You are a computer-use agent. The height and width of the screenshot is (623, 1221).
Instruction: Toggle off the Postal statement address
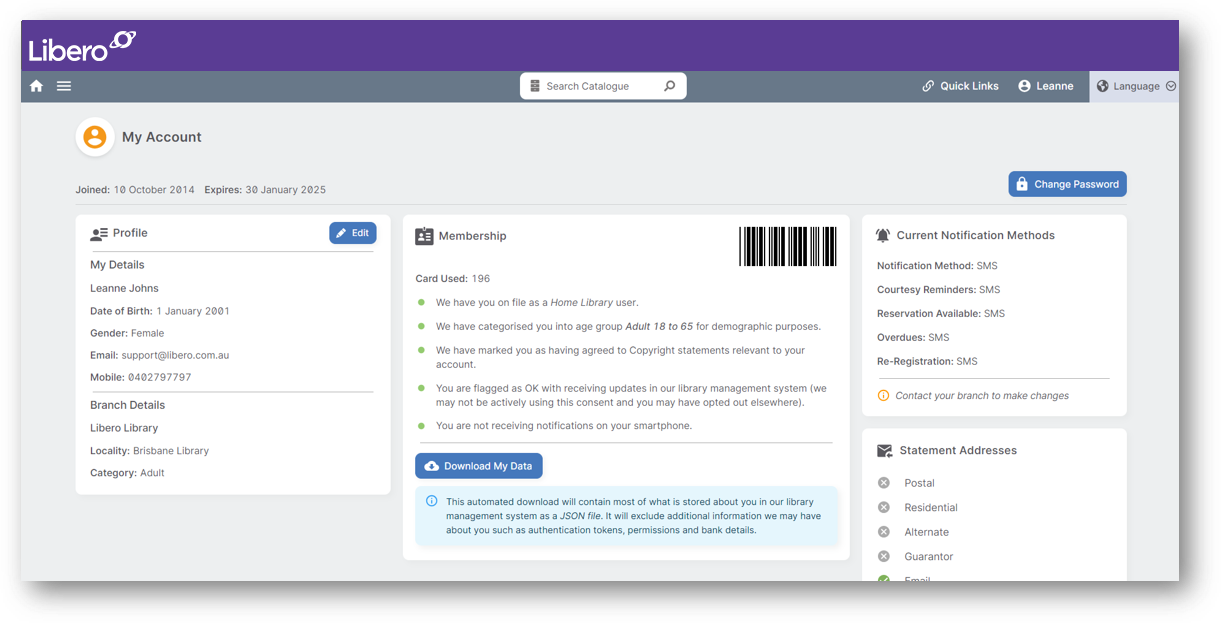coord(883,482)
